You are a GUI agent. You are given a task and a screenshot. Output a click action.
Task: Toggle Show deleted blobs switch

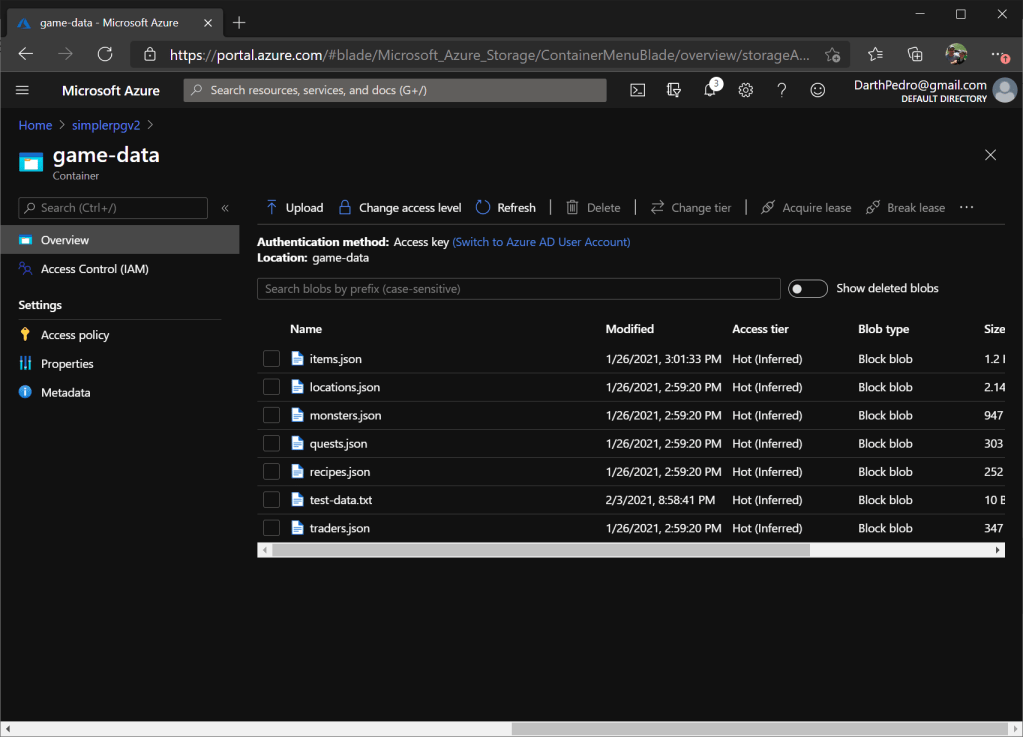click(808, 289)
